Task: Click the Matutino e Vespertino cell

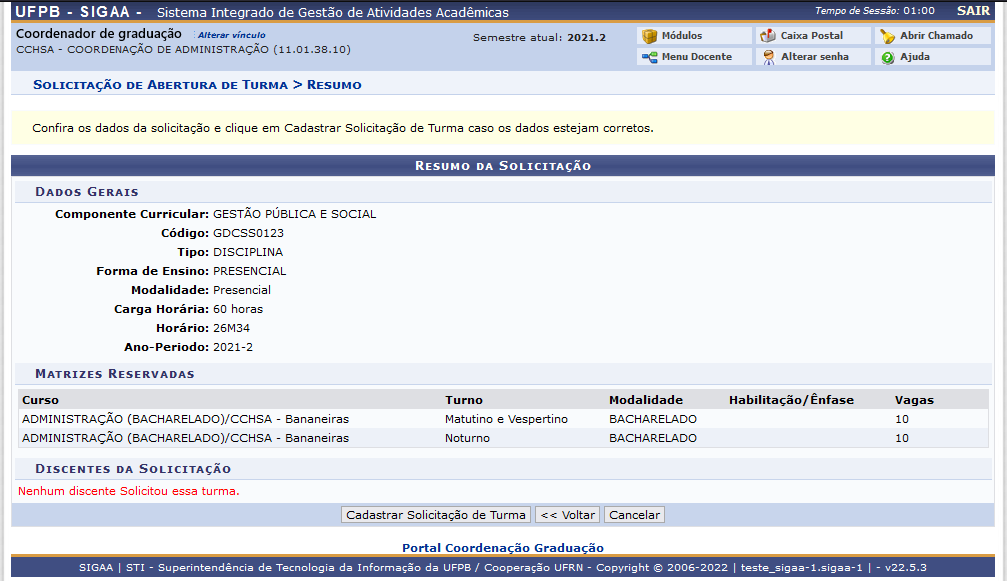Action: (x=506, y=419)
